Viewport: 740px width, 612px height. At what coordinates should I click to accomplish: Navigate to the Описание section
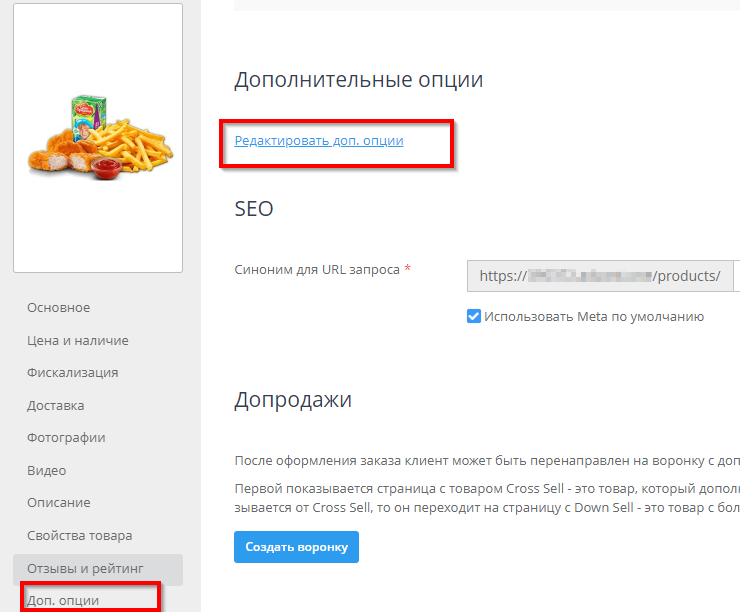[x=58, y=503]
